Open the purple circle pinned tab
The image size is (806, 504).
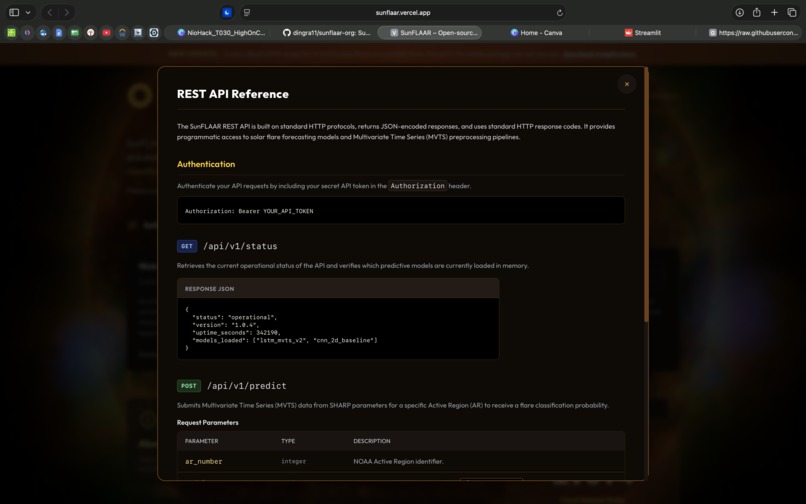click(x=27, y=32)
